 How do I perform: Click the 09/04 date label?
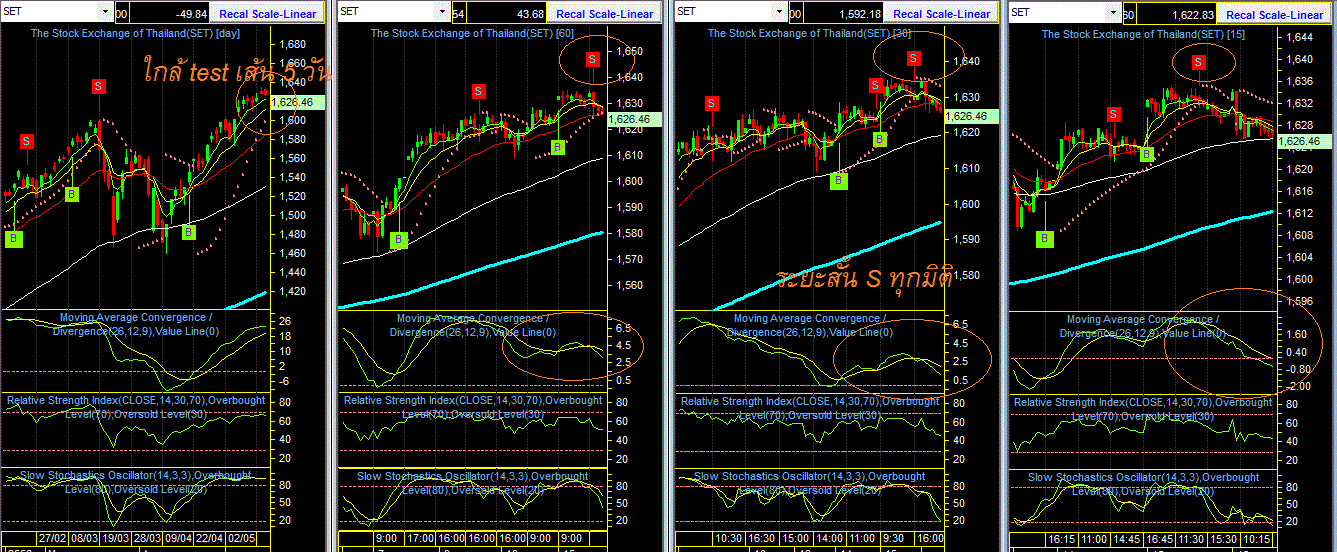pos(180,538)
